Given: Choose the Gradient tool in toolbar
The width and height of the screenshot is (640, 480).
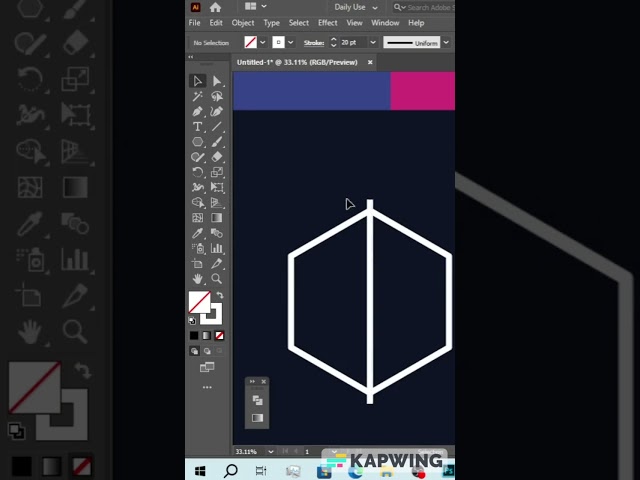Looking at the screenshot, I should [x=217, y=218].
